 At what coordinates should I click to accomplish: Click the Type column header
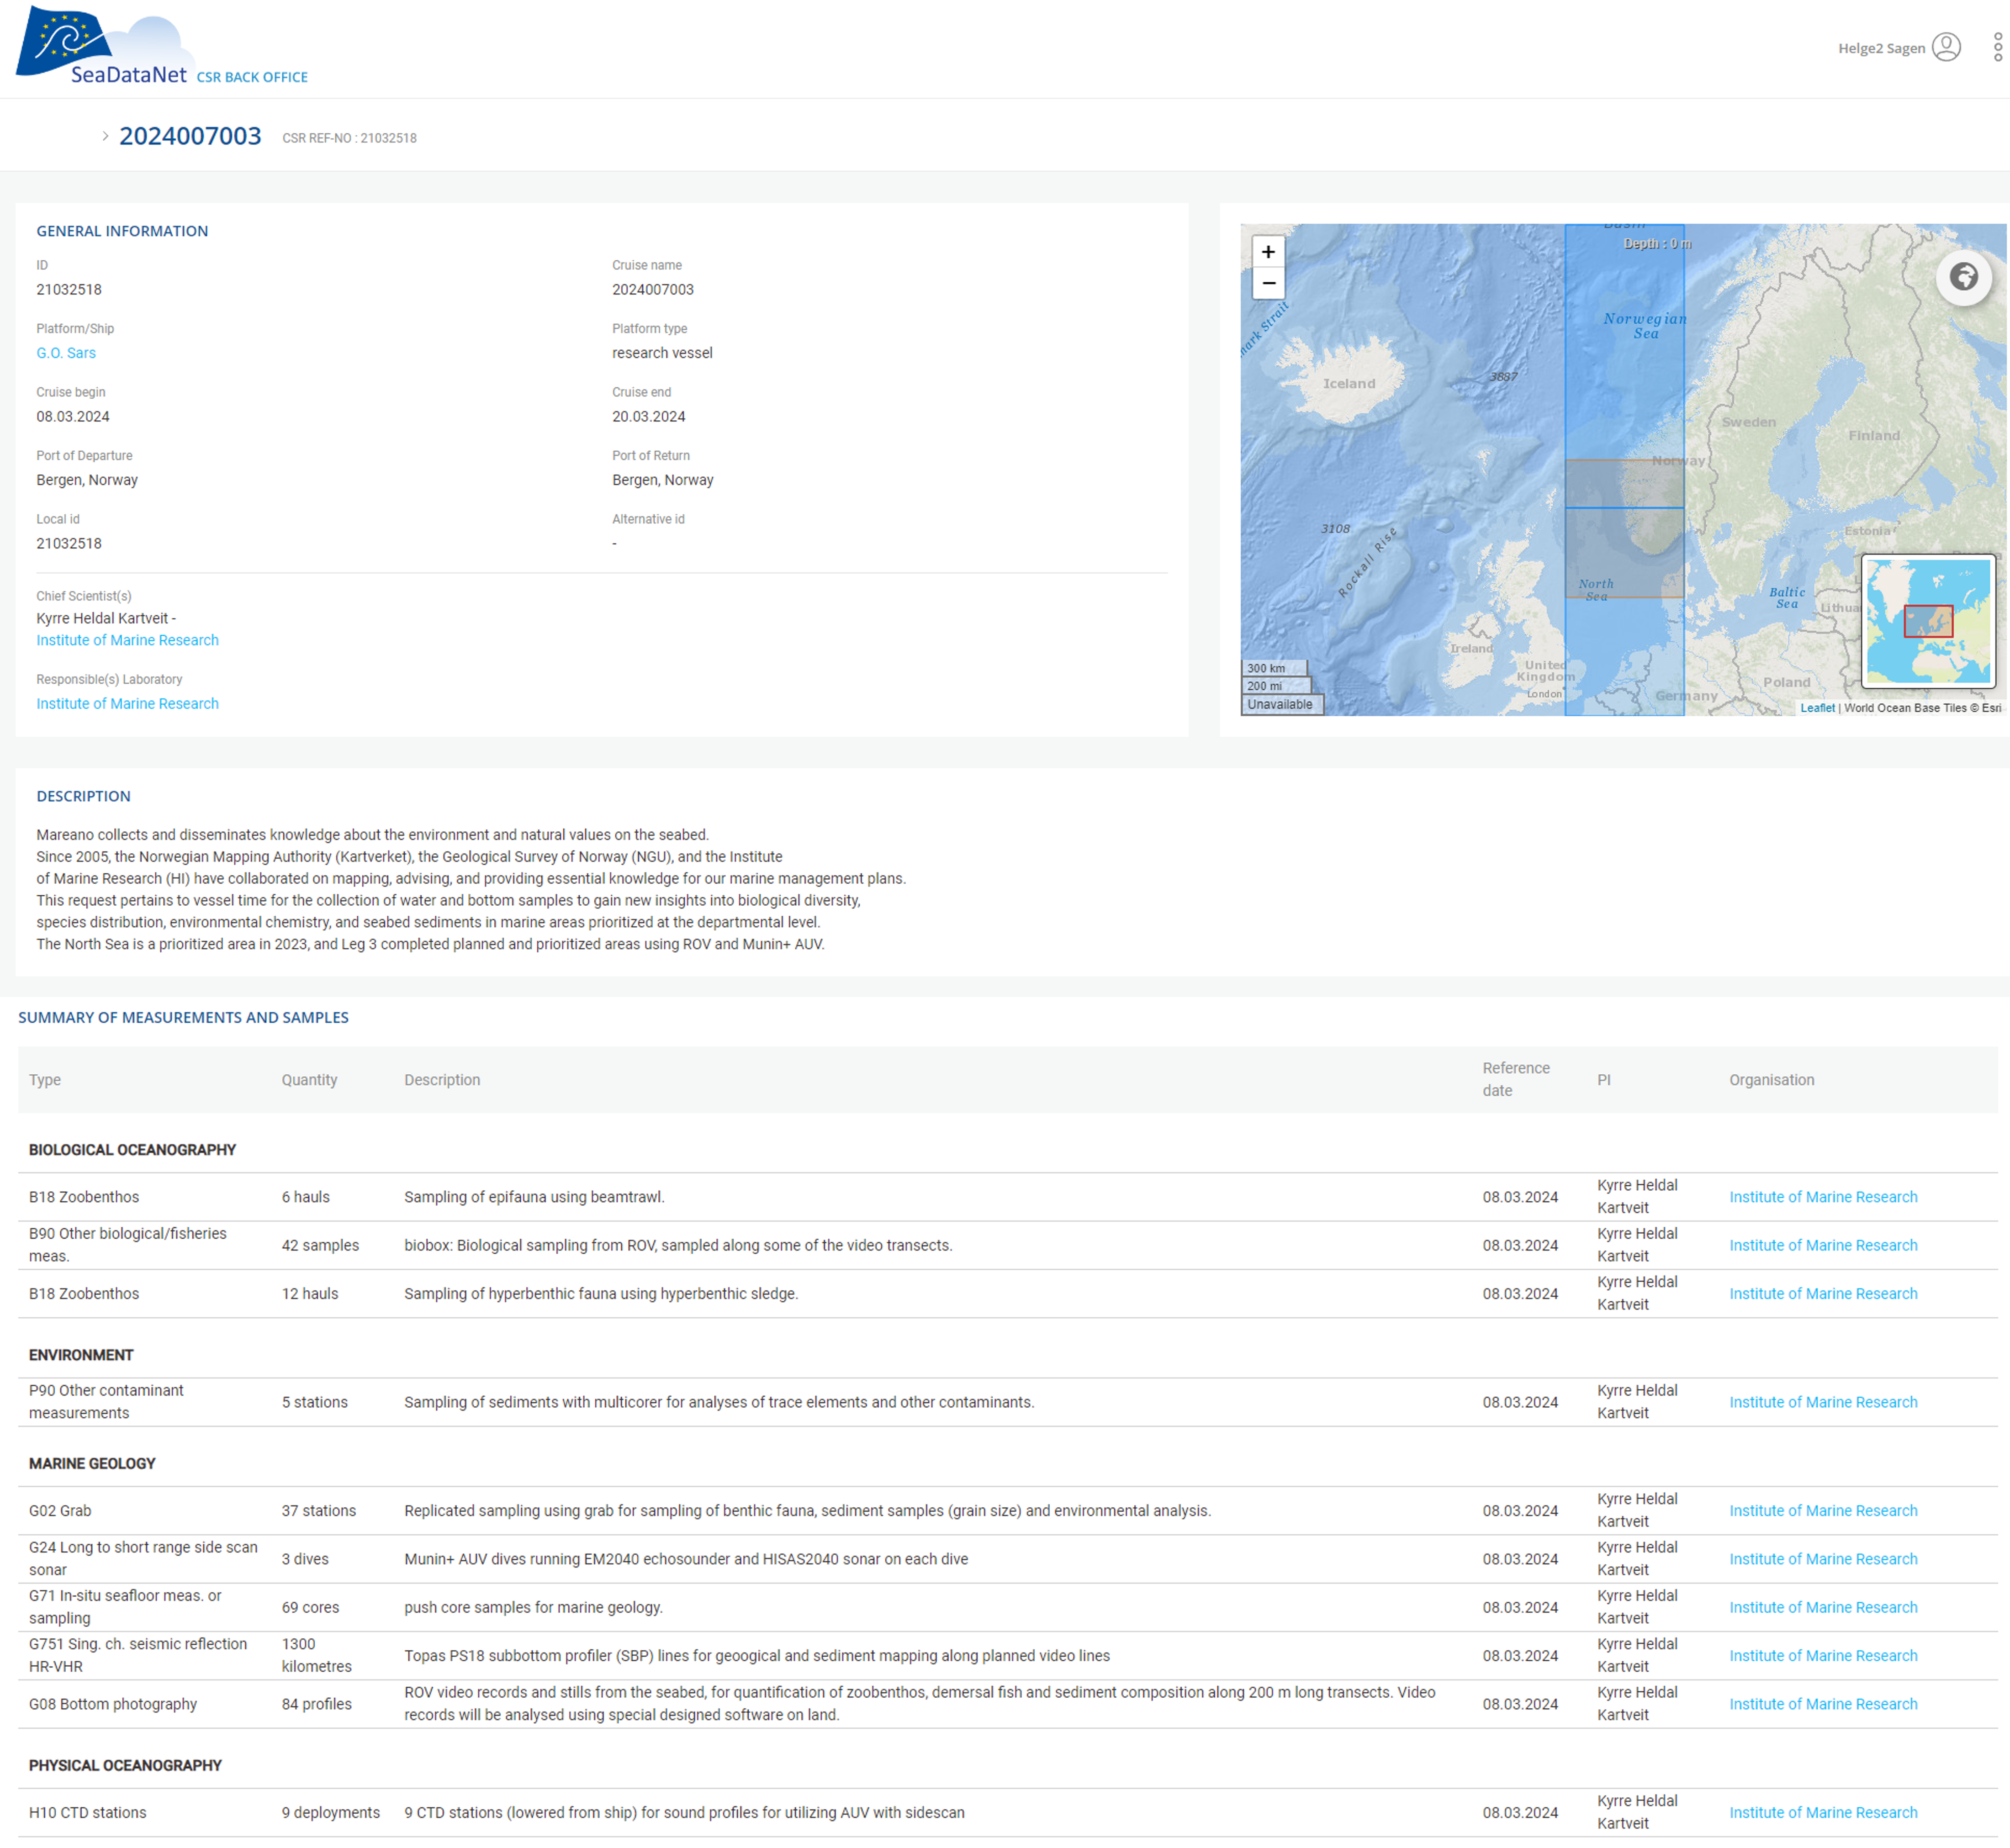(x=45, y=1080)
